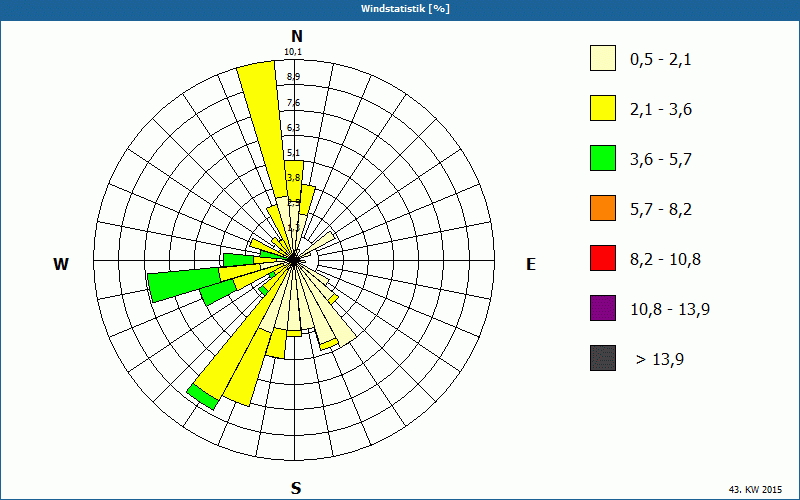Click the '43. KW 2015' date text
Image resolution: width=800 pixels, height=500 pixels.
coord(755,489)
